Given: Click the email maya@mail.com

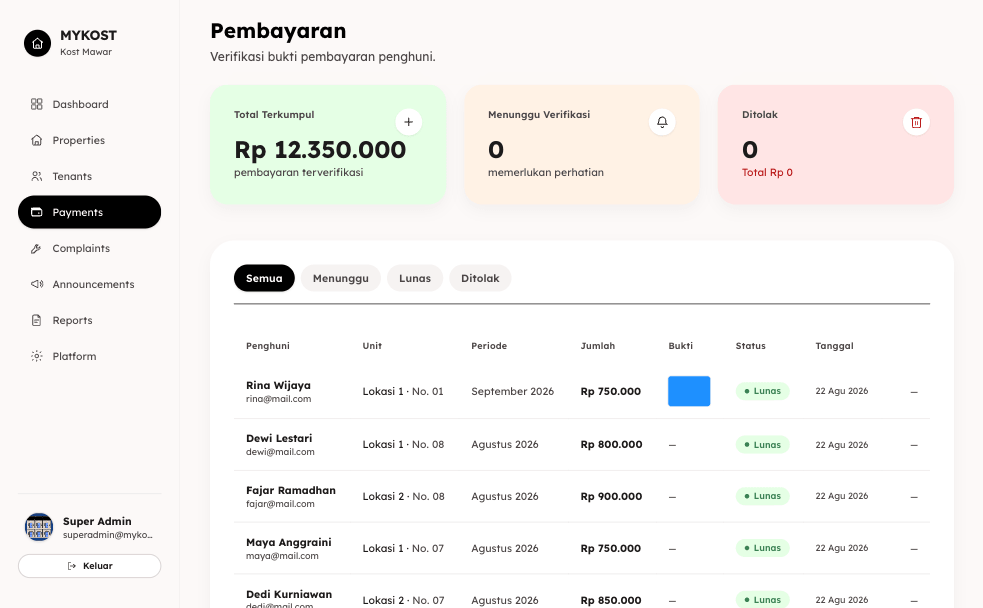Looking at the screenshot, I should (282, 556).
